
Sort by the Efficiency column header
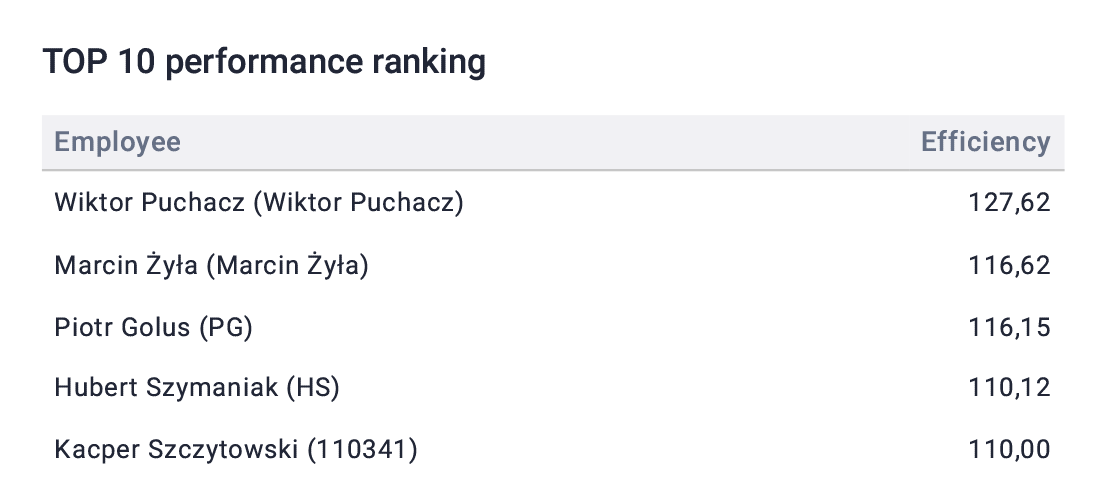[986, 142]
